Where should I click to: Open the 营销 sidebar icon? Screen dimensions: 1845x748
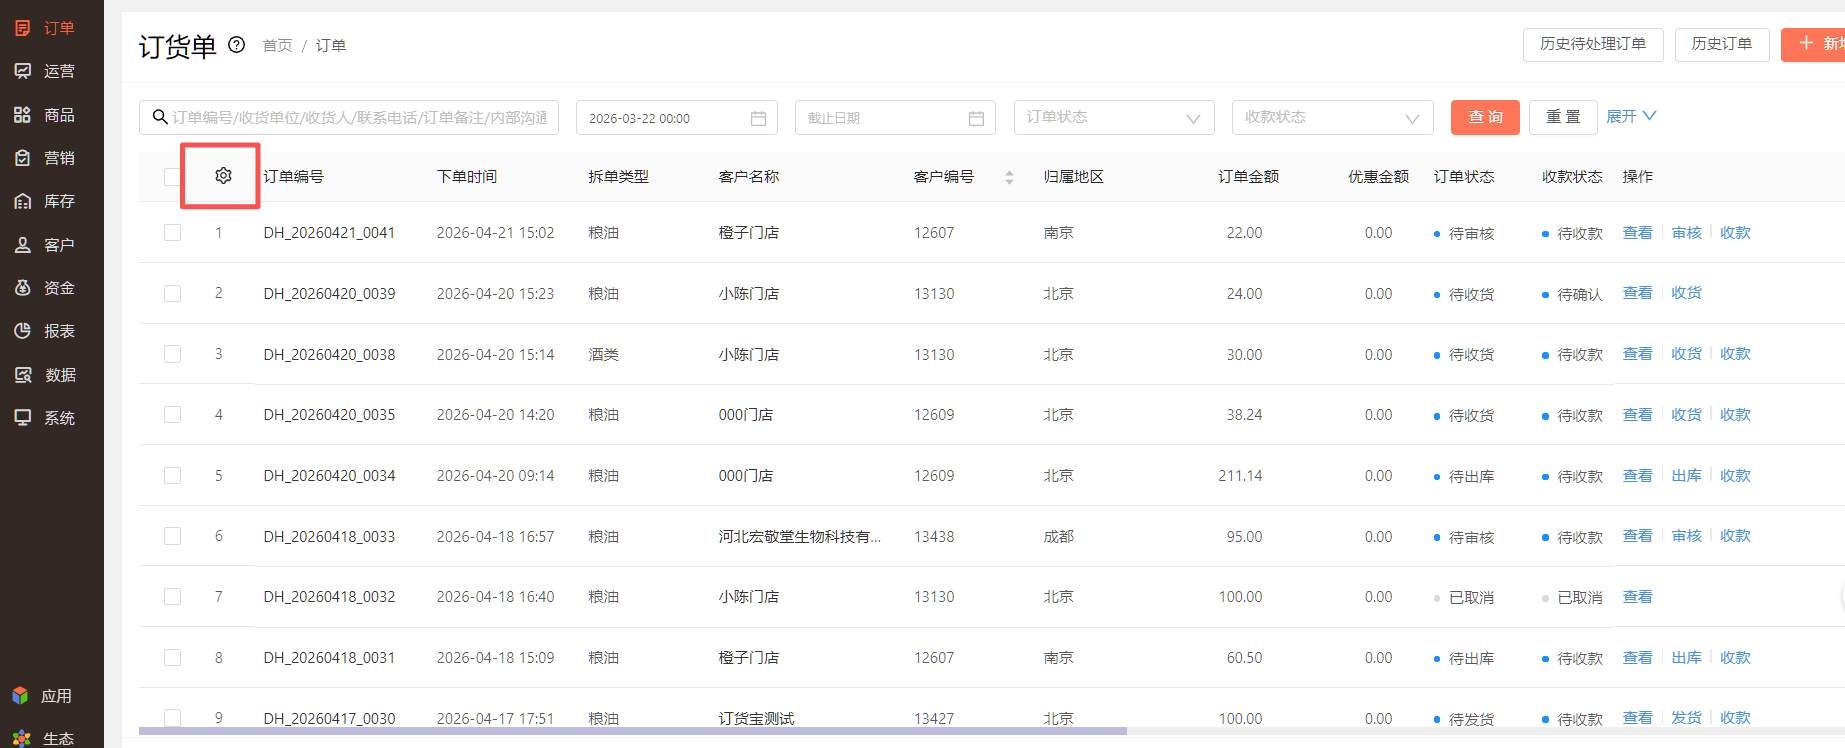tap(22, 158)
